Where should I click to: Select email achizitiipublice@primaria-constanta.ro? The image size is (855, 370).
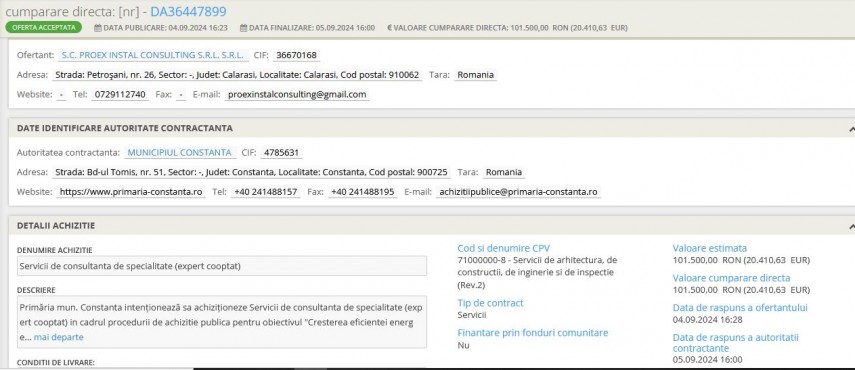click(518, 192)
